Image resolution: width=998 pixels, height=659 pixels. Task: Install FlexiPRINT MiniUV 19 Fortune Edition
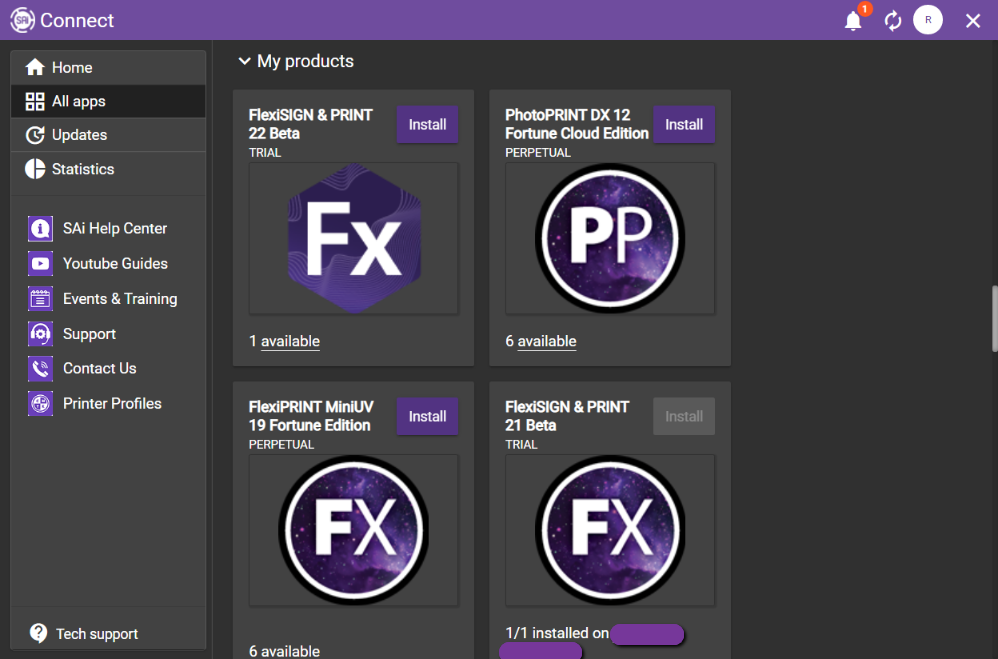(x=427, y=416)
